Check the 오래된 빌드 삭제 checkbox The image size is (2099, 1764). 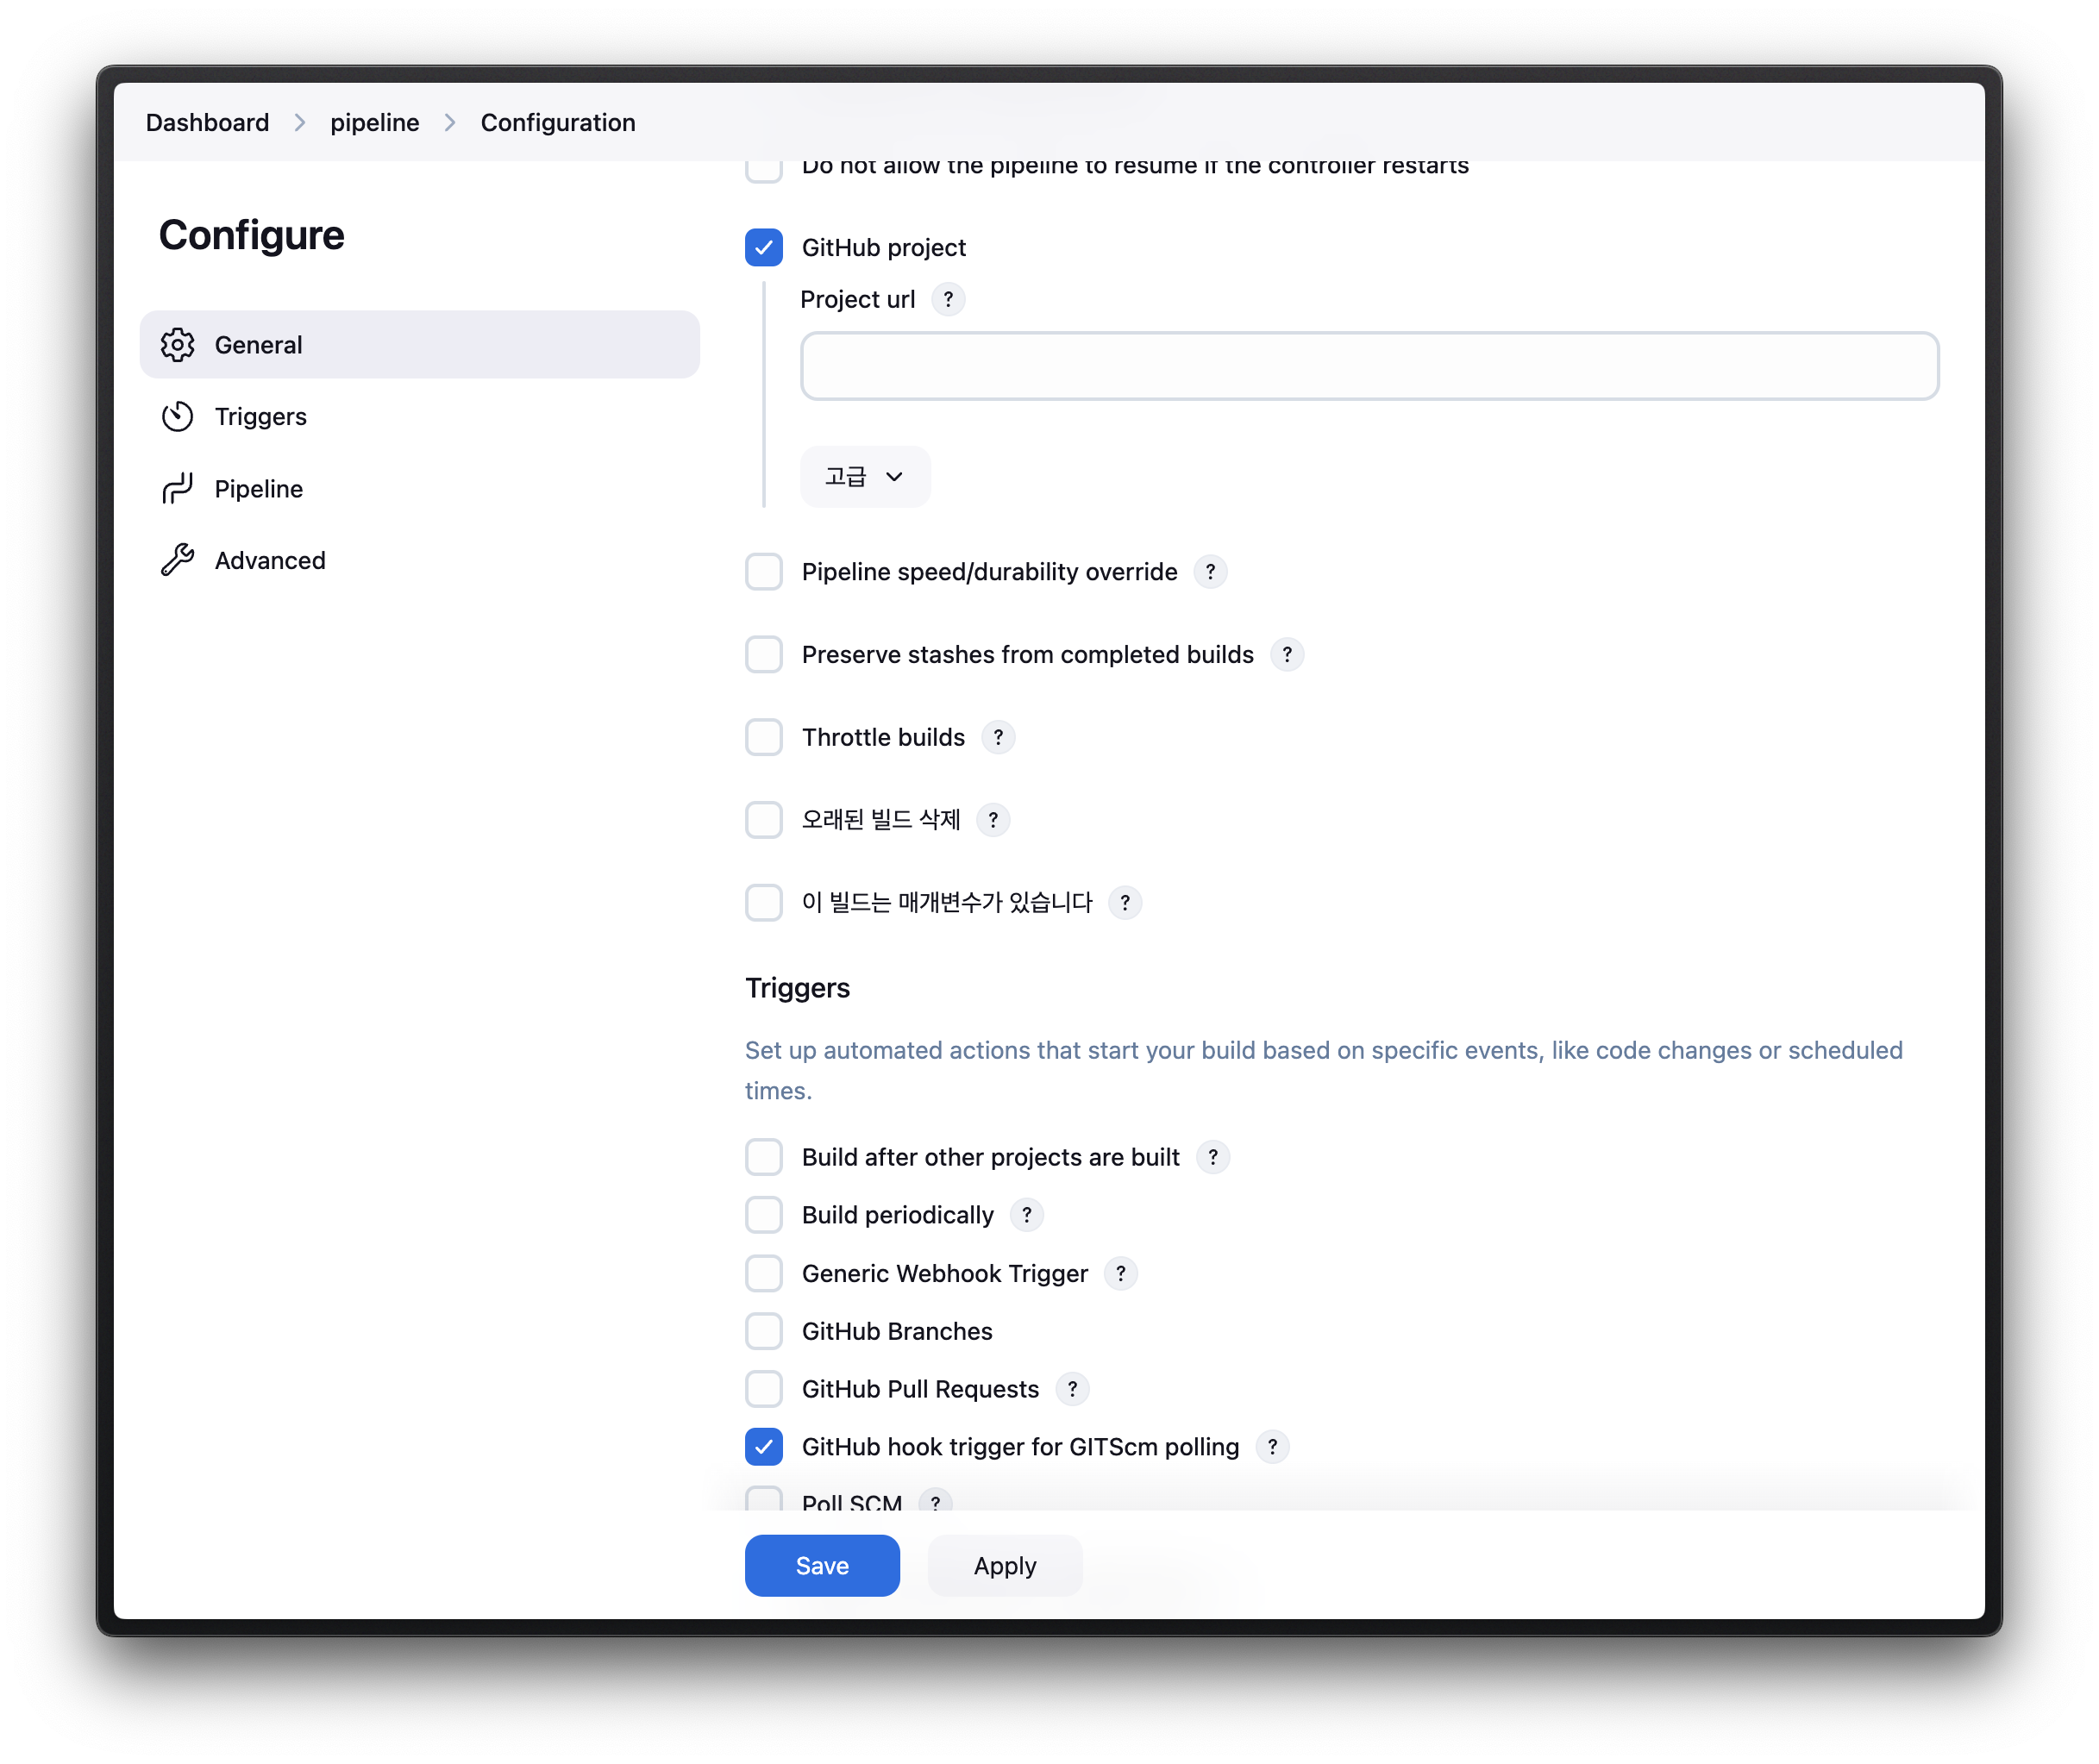[x=764, y=821]
